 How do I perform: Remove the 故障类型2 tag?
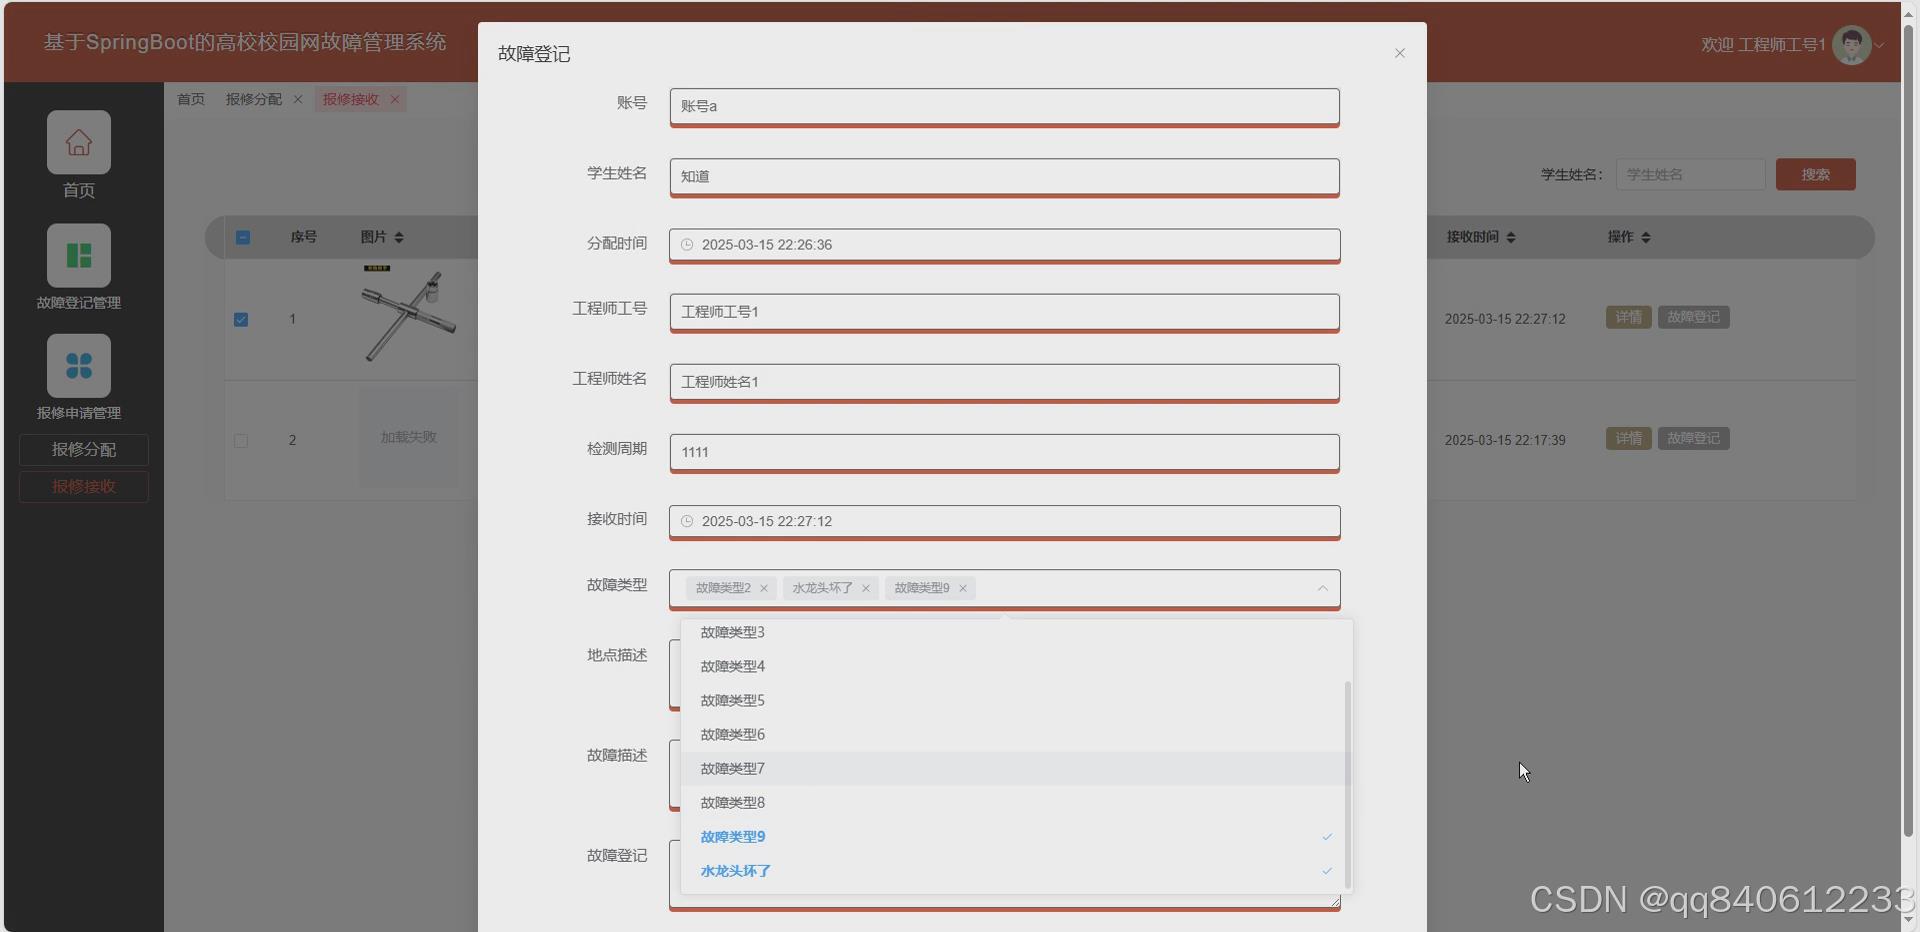pyautogui.click(x=764, y=588)
